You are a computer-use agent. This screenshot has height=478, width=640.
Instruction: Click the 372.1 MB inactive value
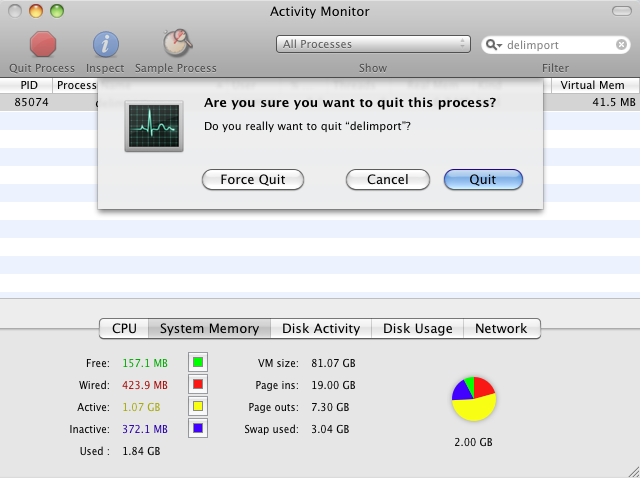[145, 429]
